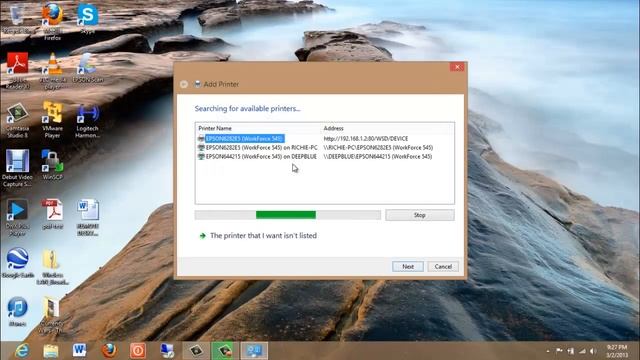Cancel the Add Printer wizard
This screenshot has width=640, height=360.
click(x=443, y=267)
